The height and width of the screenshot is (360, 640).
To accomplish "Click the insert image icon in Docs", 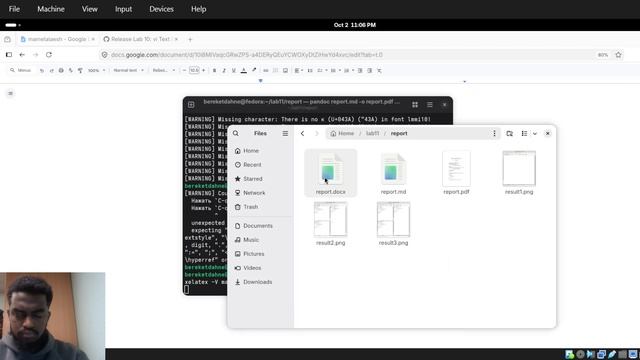I will tap(285, 71).
